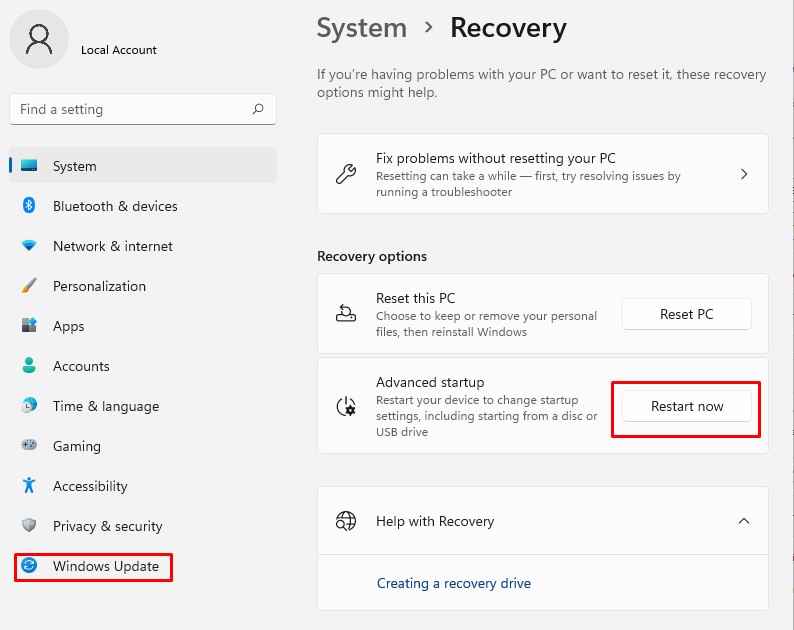Click the Privacy & security shield icon

pos(29,526)
